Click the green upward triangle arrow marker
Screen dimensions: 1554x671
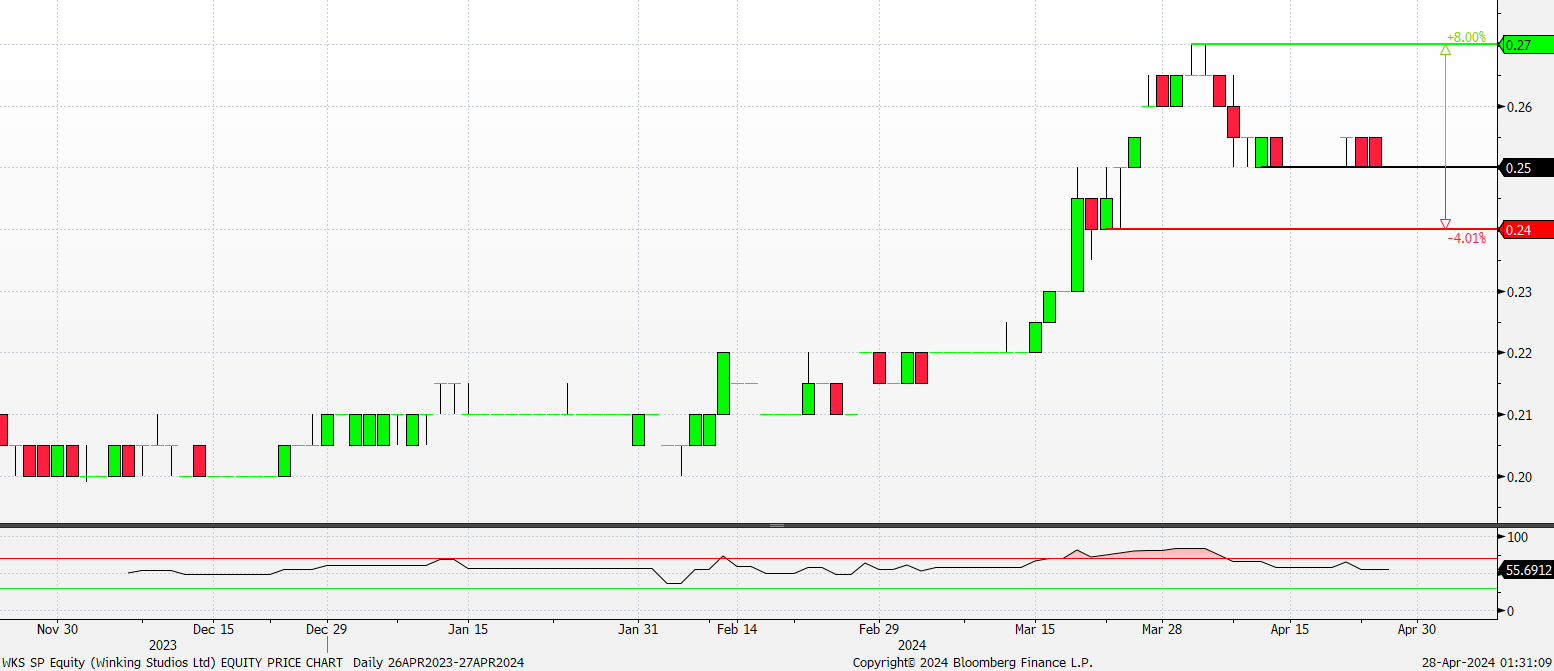coord(1445,50)
